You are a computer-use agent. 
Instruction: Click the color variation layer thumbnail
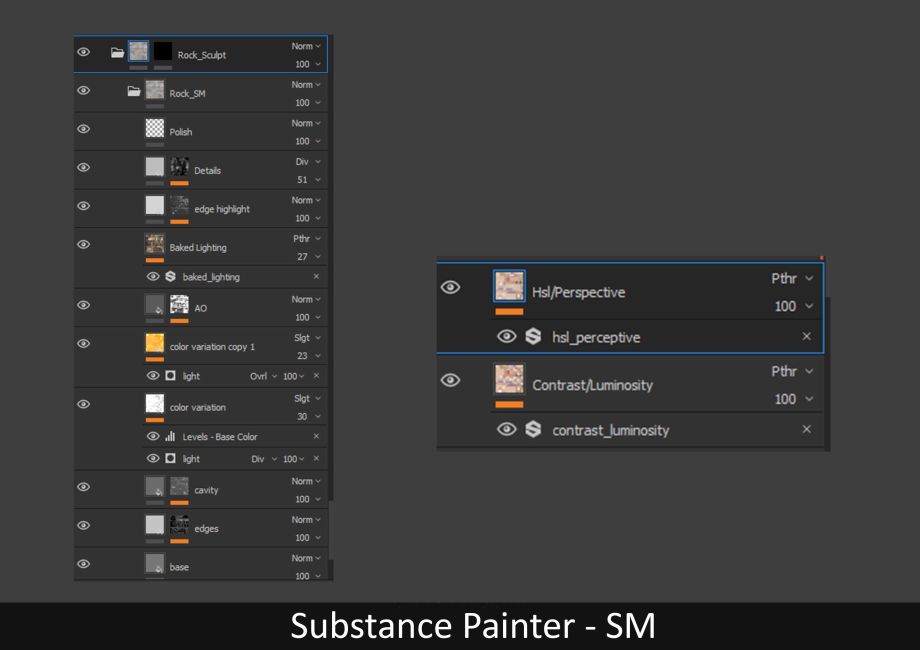(155, 403)
